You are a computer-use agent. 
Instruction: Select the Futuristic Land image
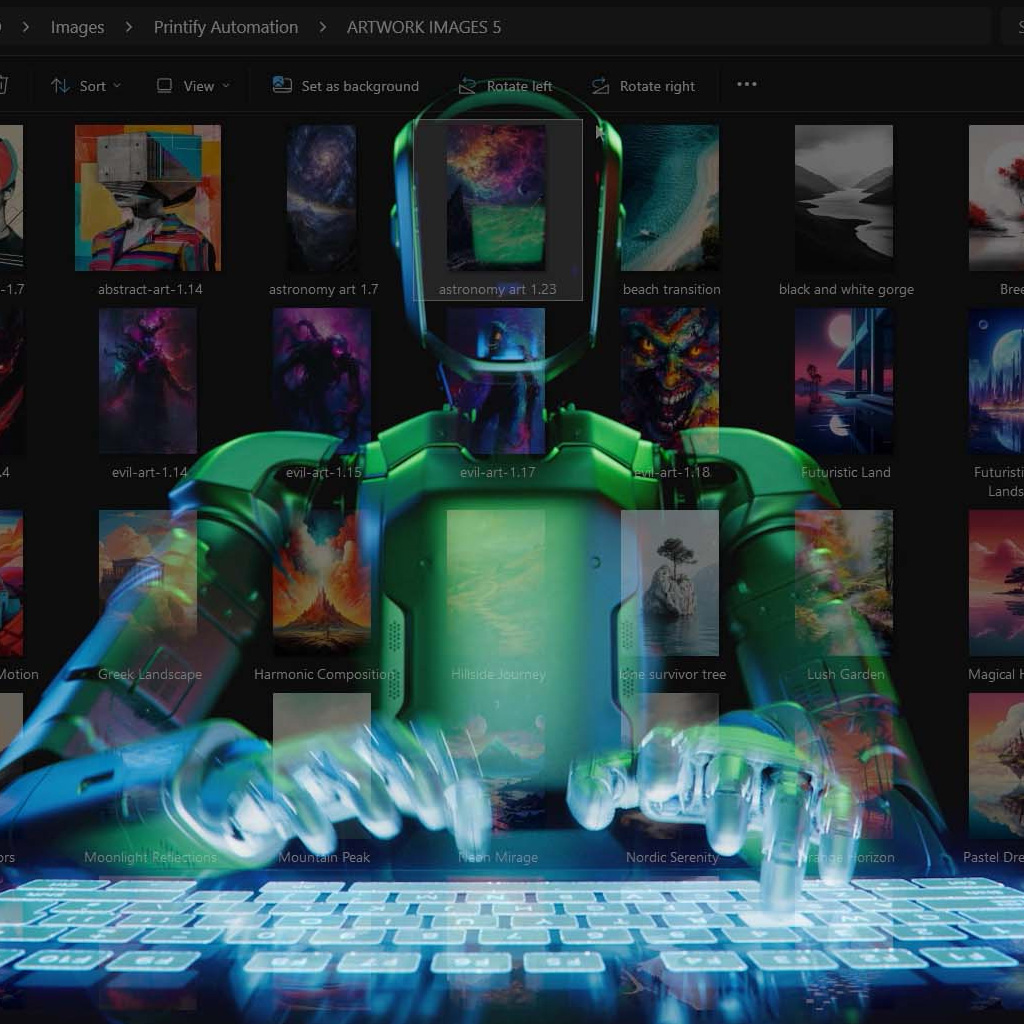(844, 380)
